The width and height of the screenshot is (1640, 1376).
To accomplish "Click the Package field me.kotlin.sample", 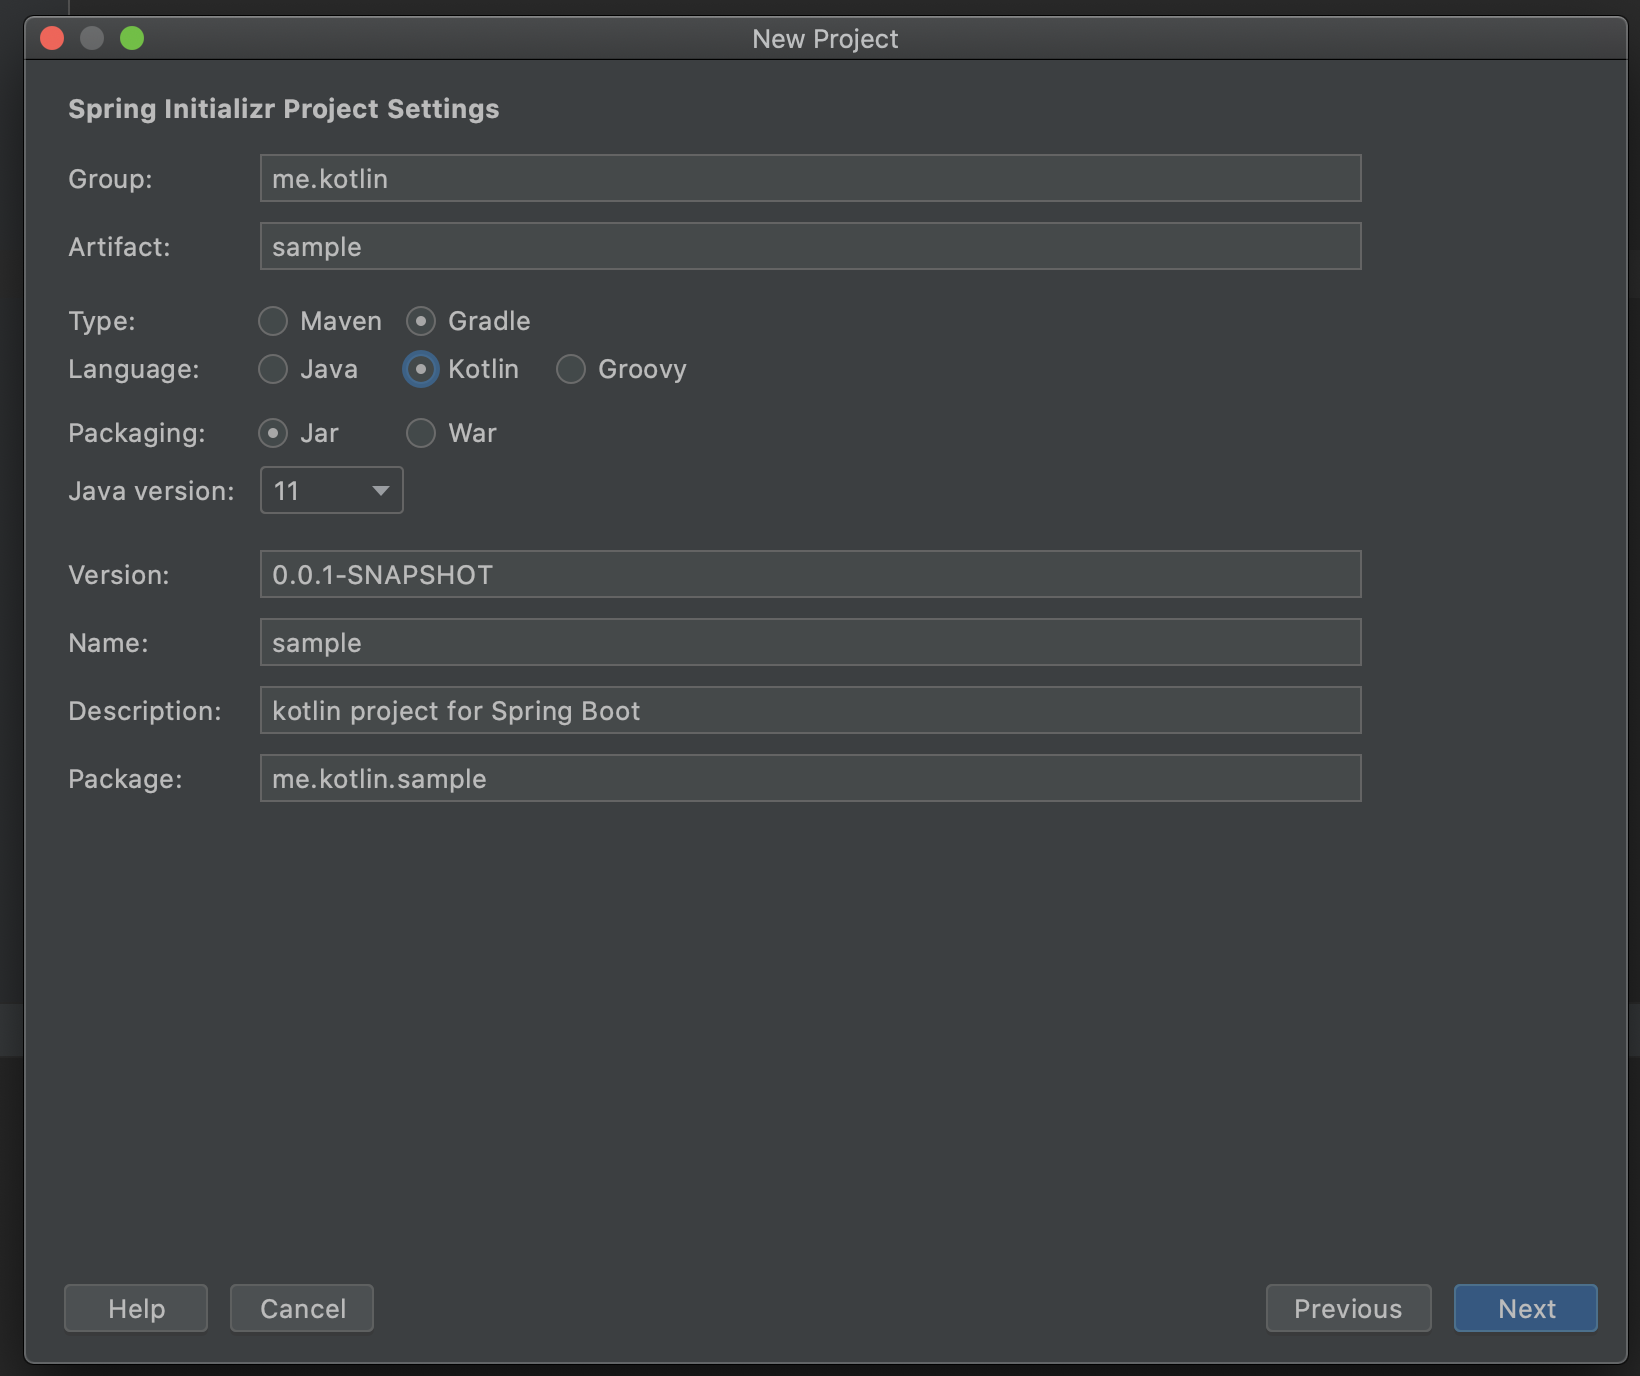I will (811, 778).
